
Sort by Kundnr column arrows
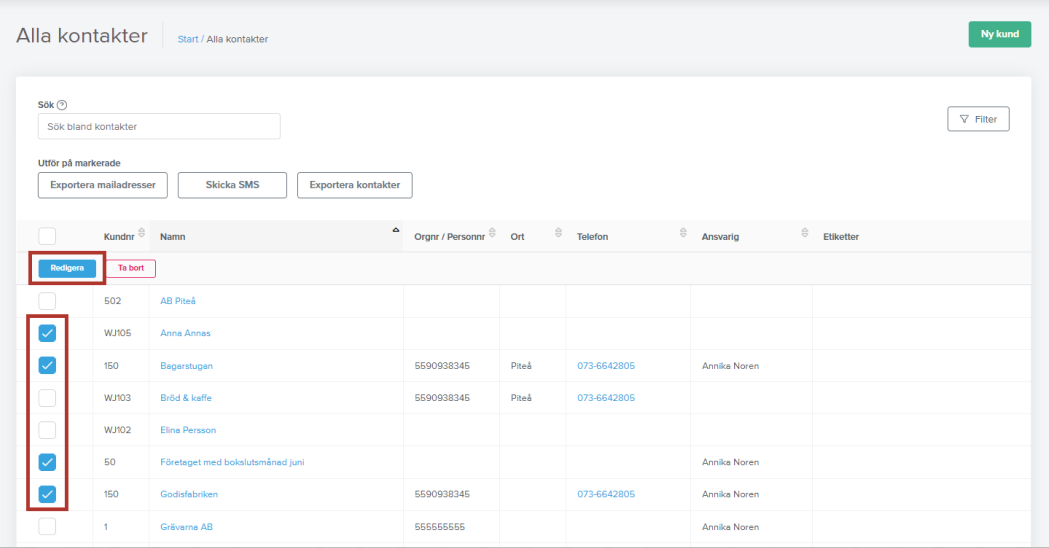(141, 234)
